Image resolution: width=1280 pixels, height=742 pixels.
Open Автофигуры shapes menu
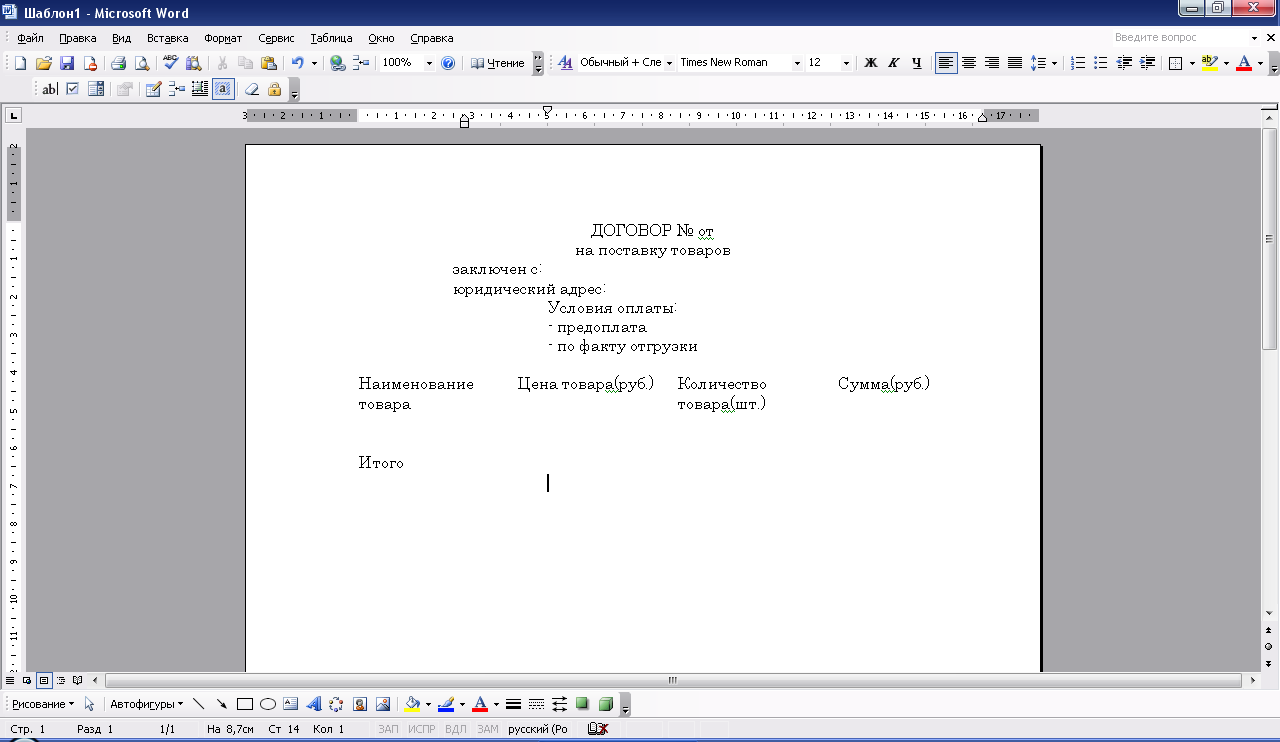[146, 704]
